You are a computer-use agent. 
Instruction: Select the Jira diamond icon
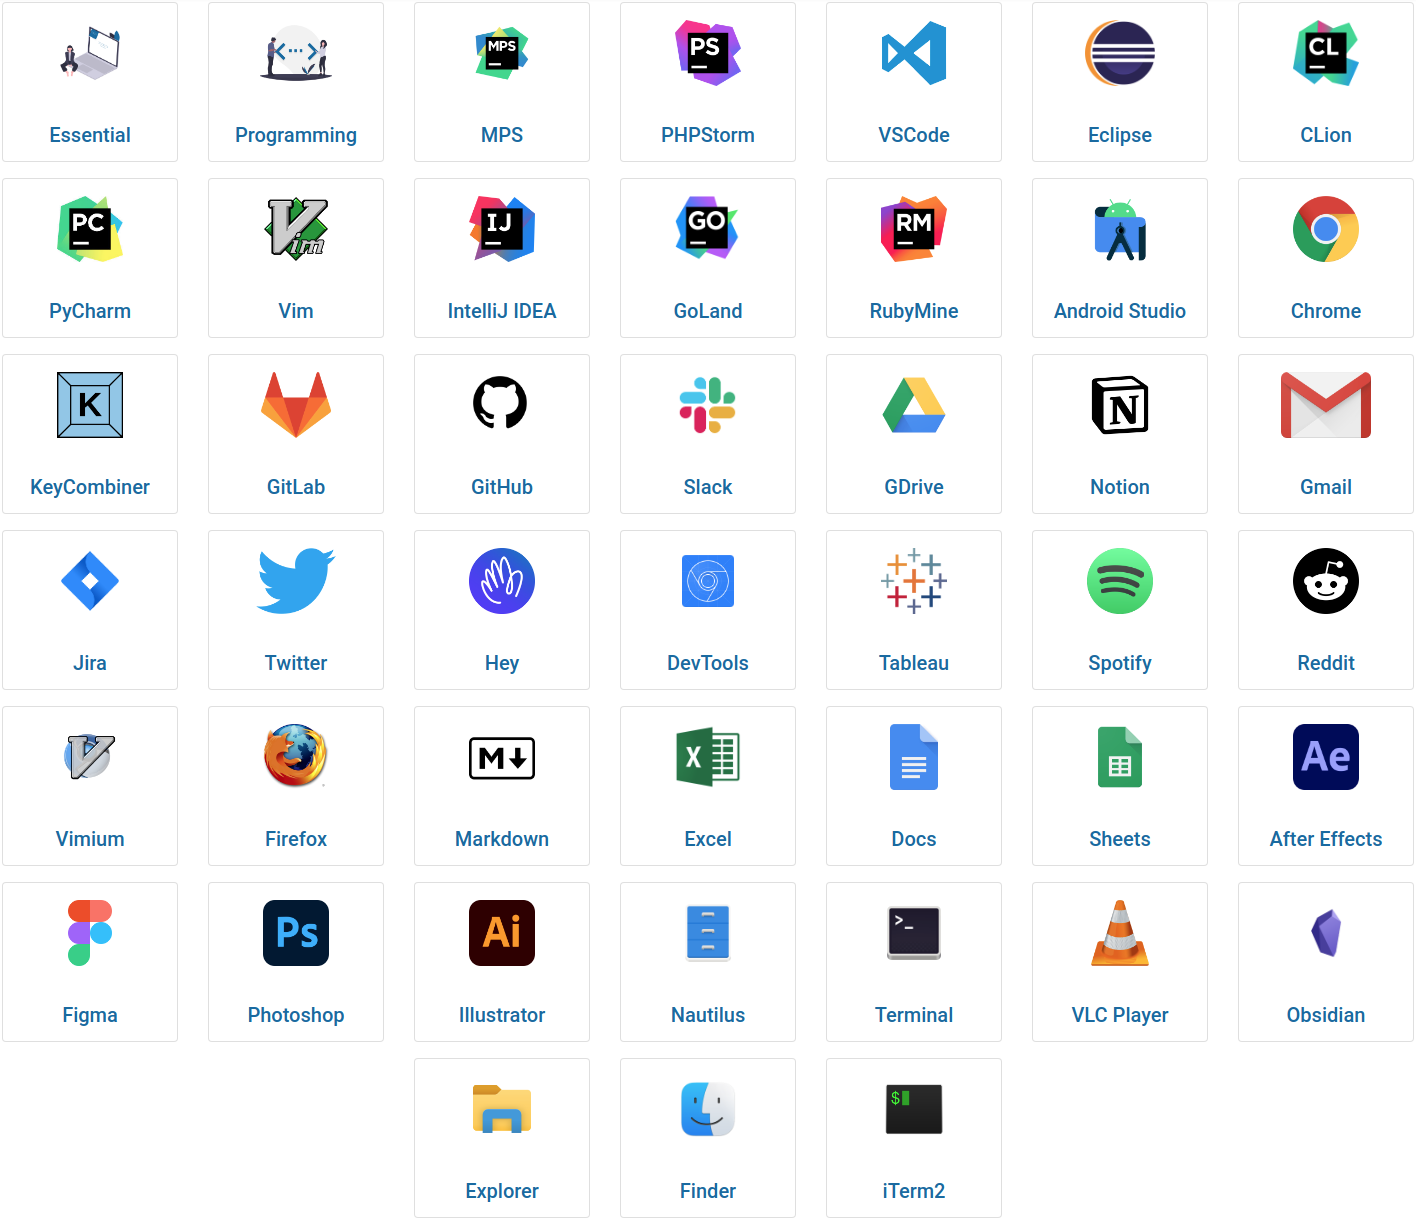(90, 581)
